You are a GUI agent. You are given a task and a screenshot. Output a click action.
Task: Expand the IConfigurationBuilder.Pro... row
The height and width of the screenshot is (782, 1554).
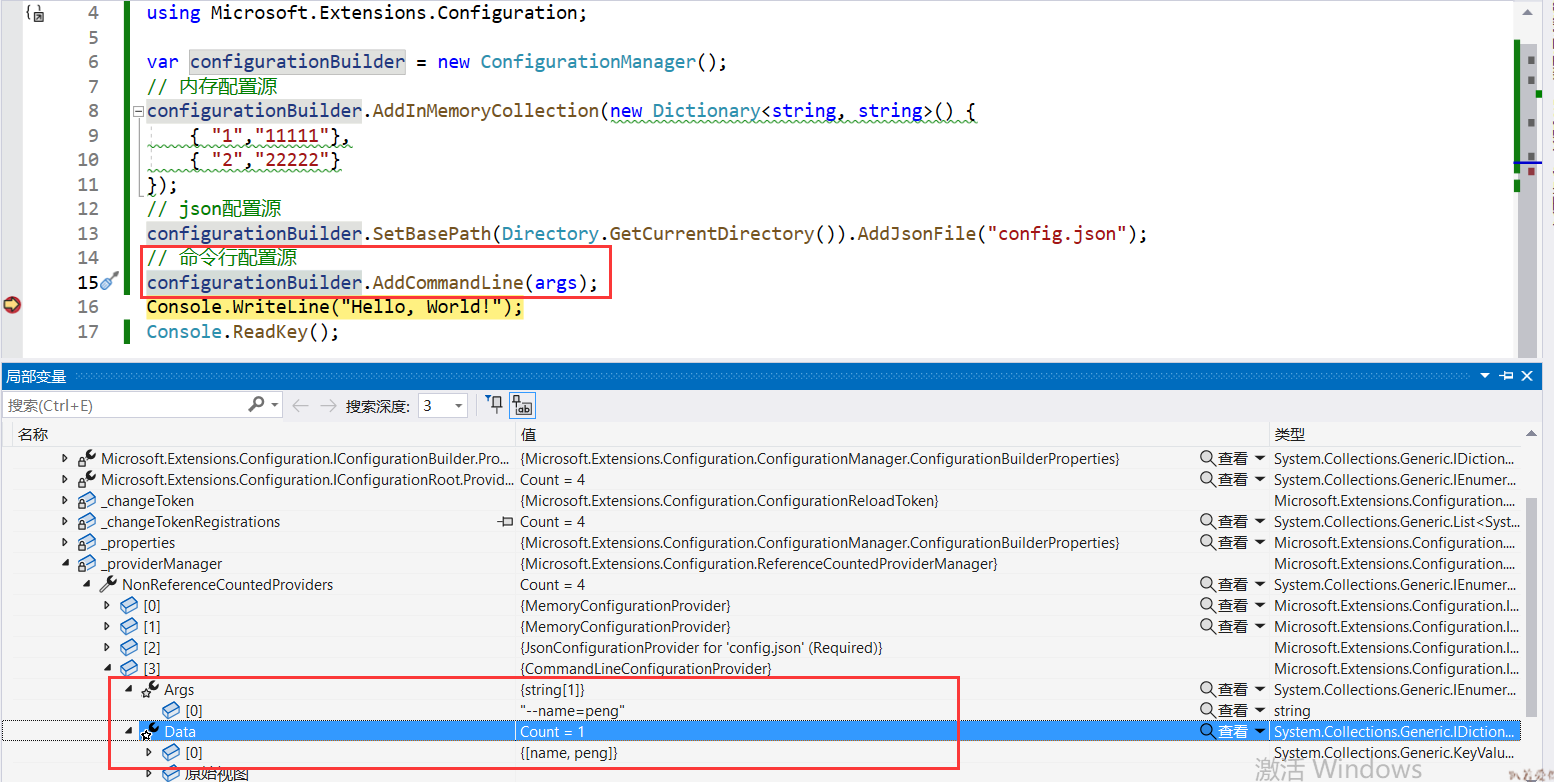[65, 458]
